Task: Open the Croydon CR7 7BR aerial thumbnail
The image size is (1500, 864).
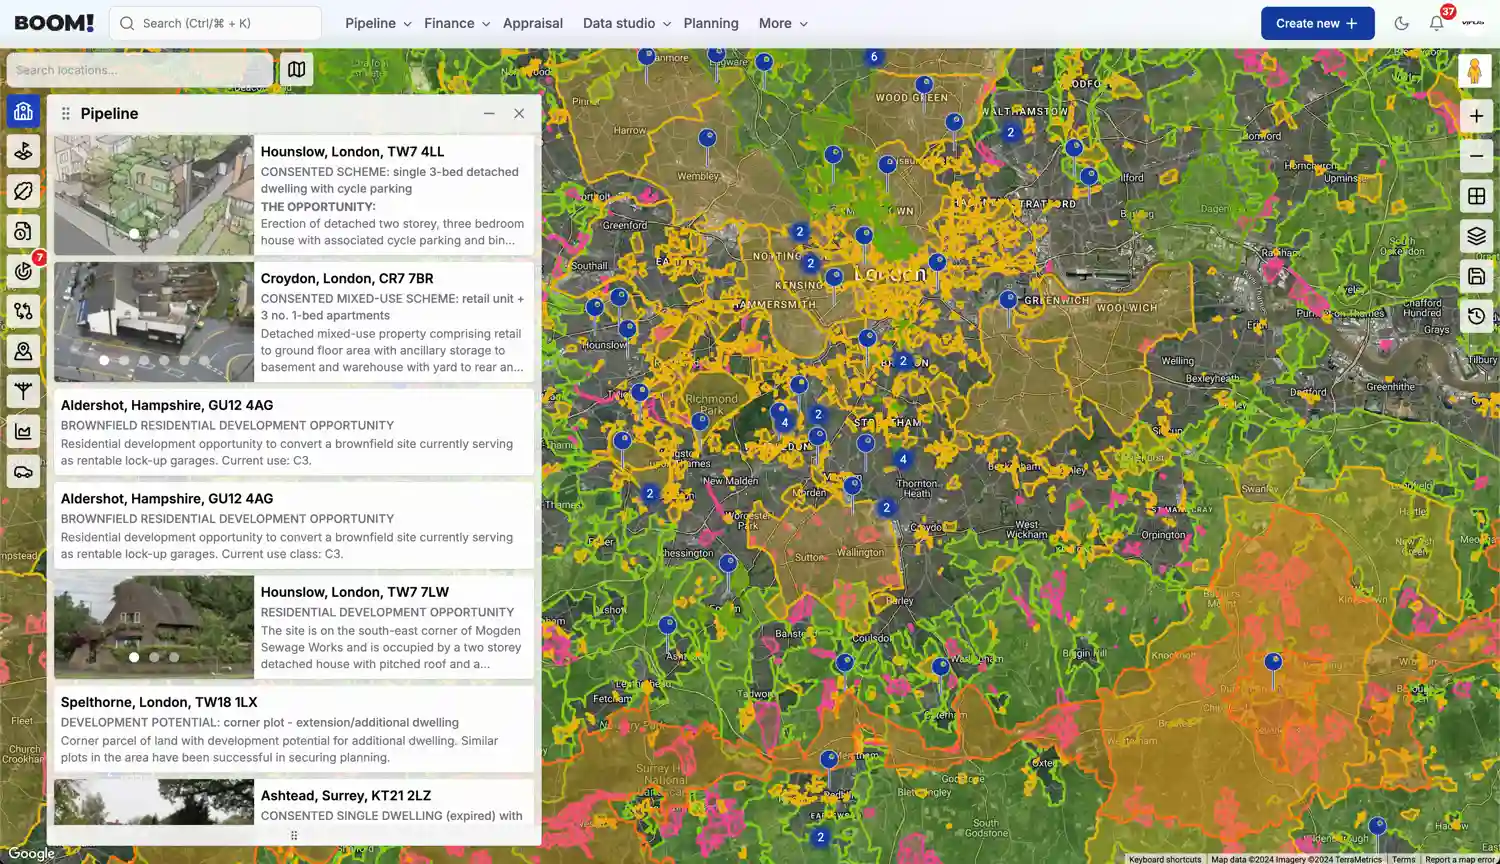Action: (154, 322)
